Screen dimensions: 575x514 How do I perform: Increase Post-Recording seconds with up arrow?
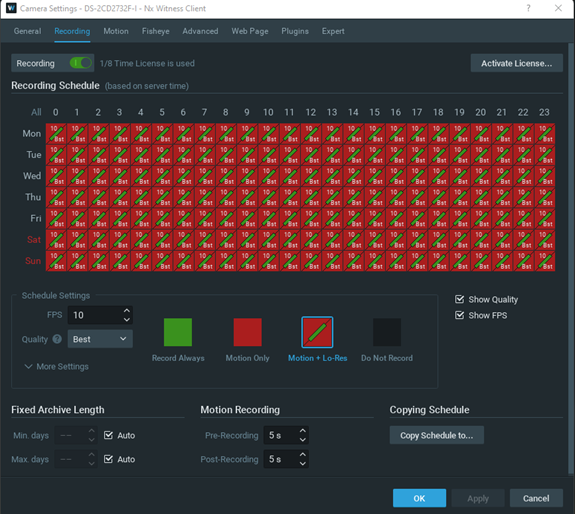[303, 455]
